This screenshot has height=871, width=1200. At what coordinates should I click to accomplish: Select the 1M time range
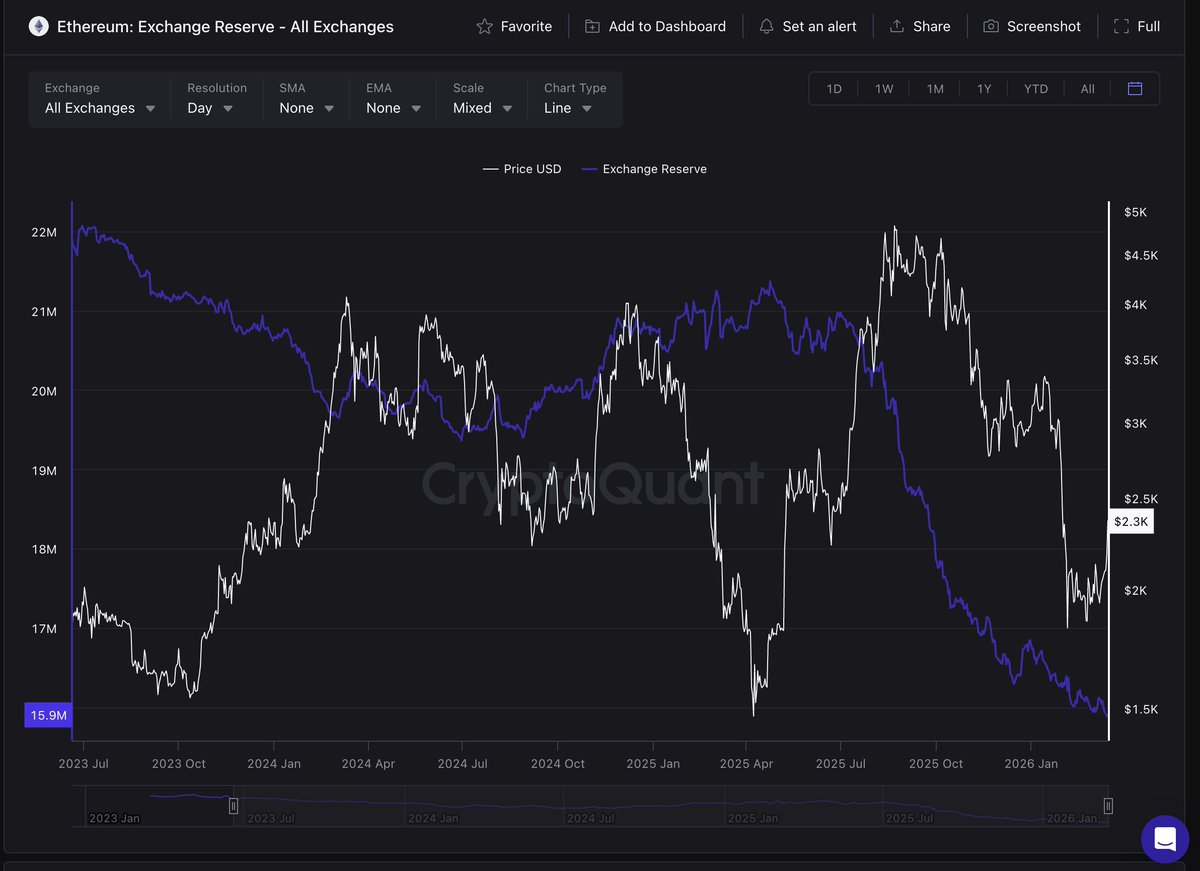click(935, 89)
